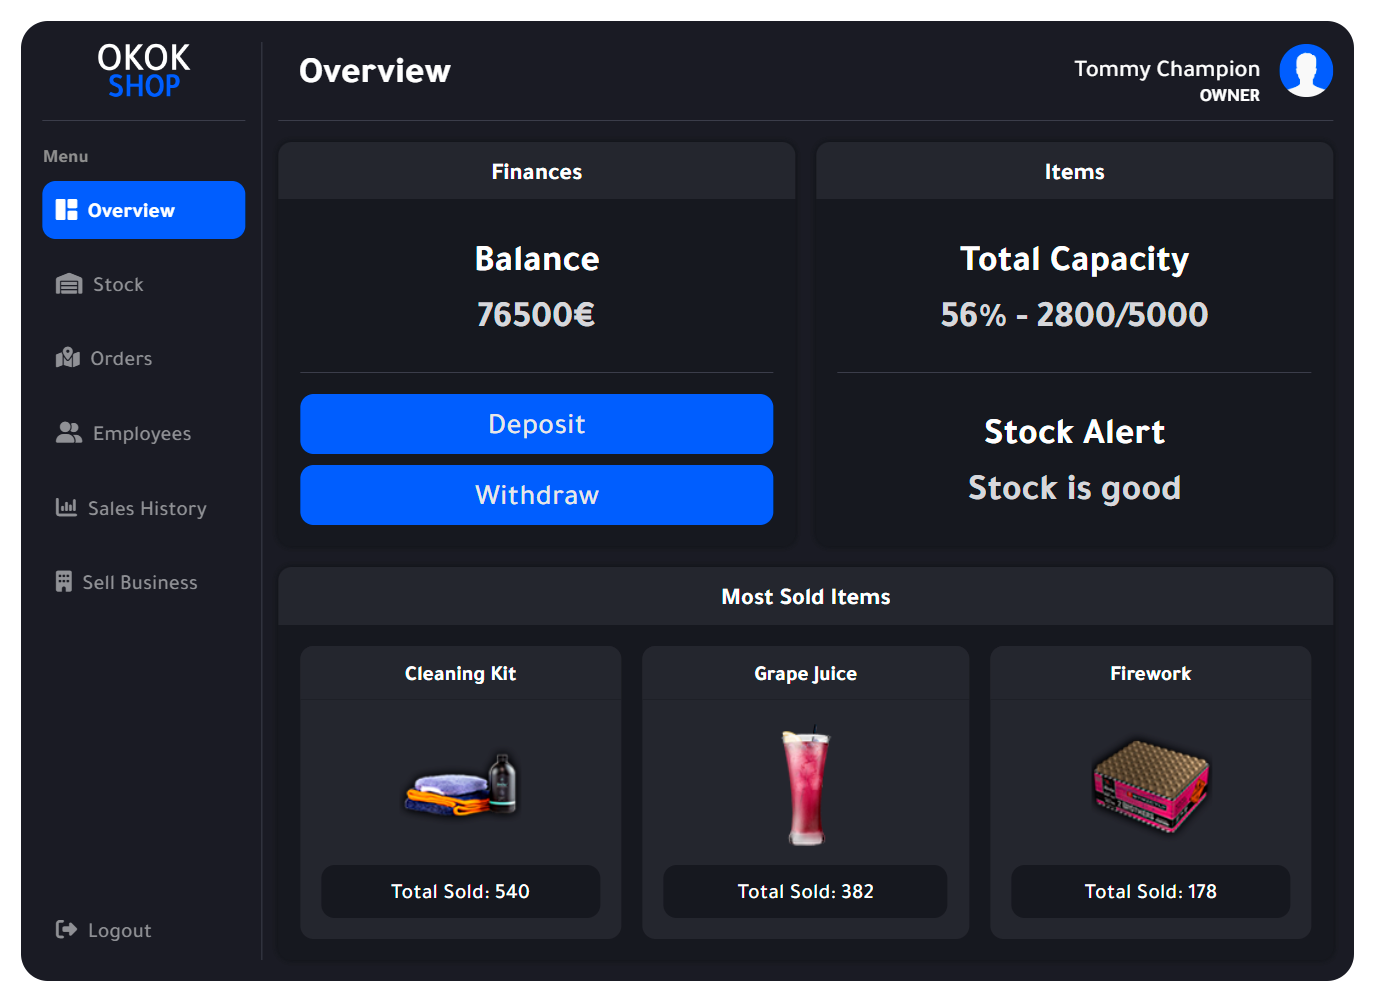1375x1002 pixels.
Task: Select Employees from the sidebar menu
Action: (142, 434)
